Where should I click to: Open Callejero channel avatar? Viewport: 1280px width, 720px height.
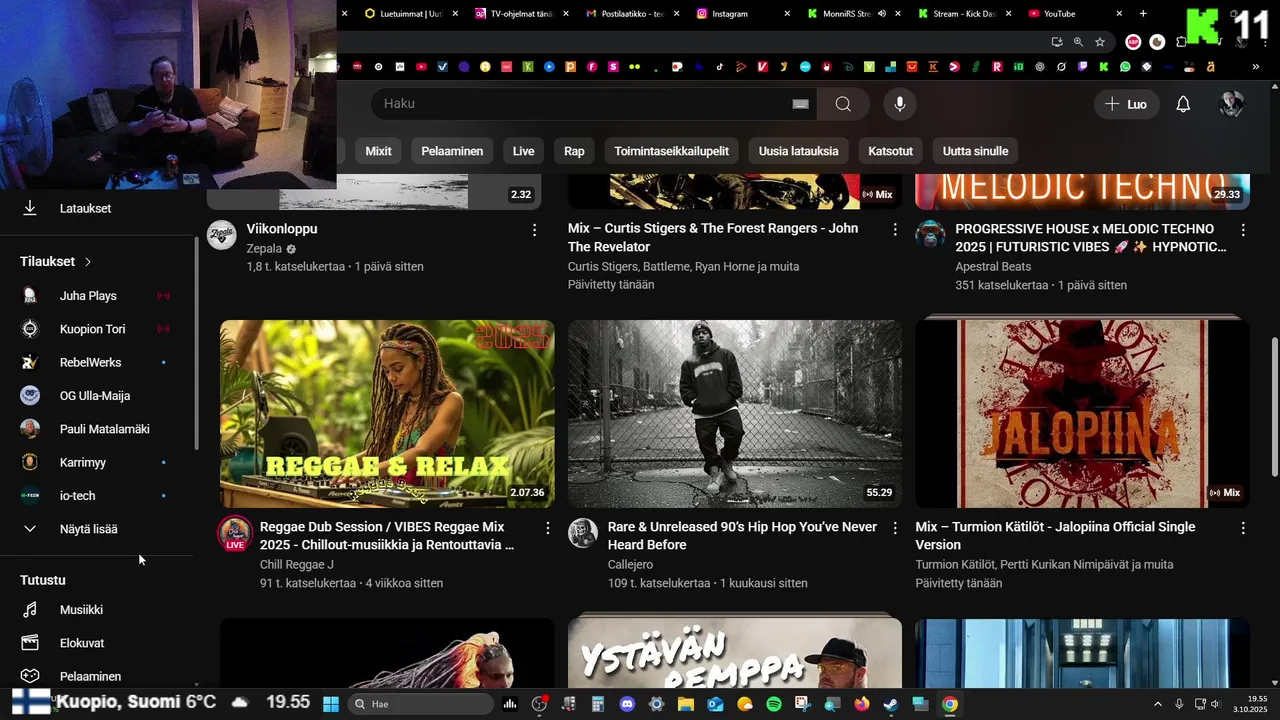click(x=583, y=533)
